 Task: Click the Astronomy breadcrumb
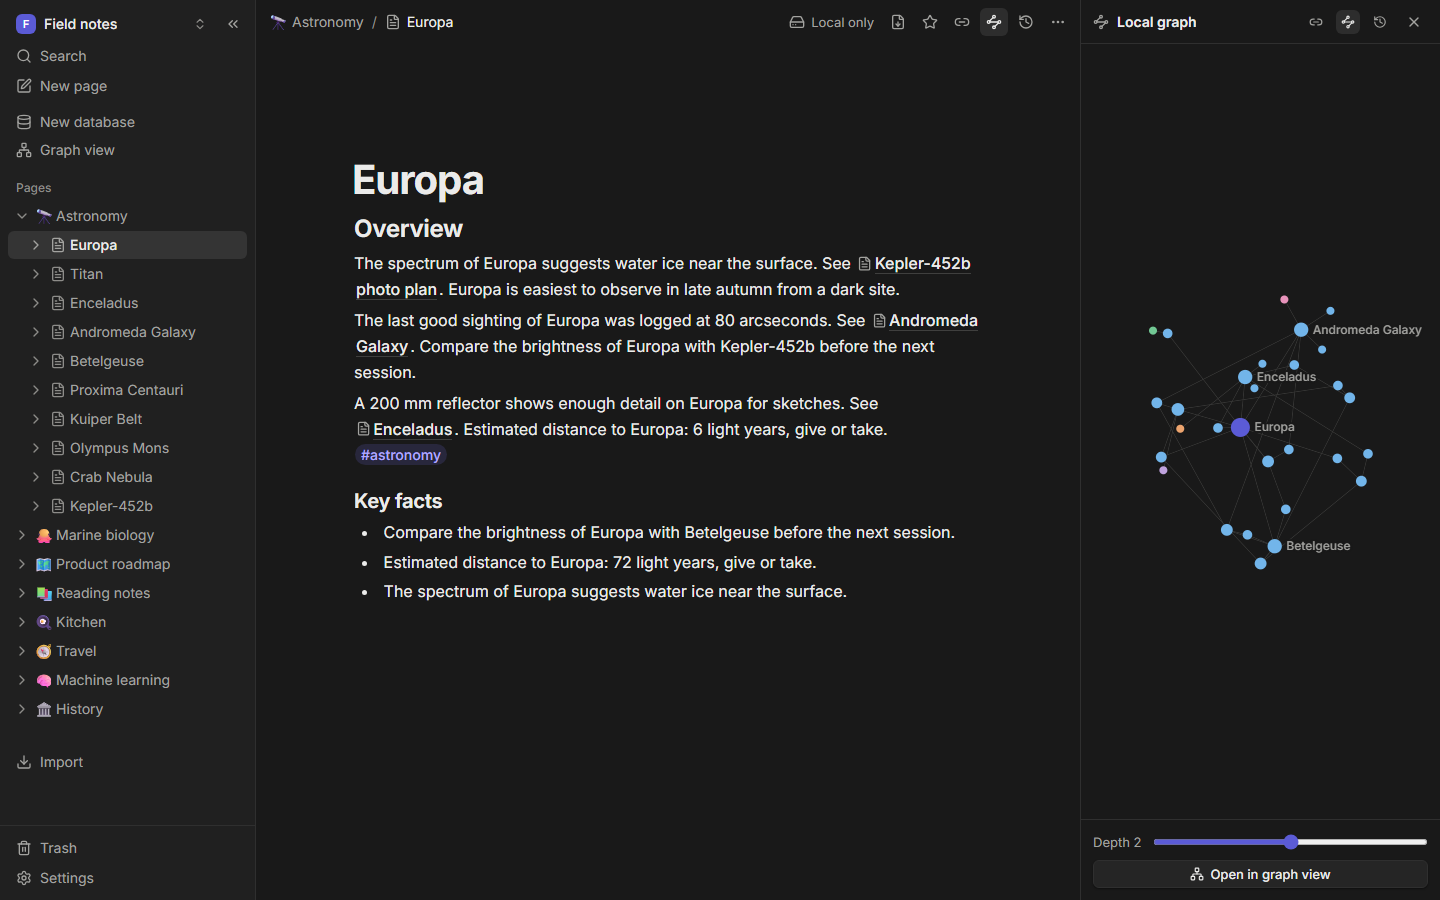(317, 22)
